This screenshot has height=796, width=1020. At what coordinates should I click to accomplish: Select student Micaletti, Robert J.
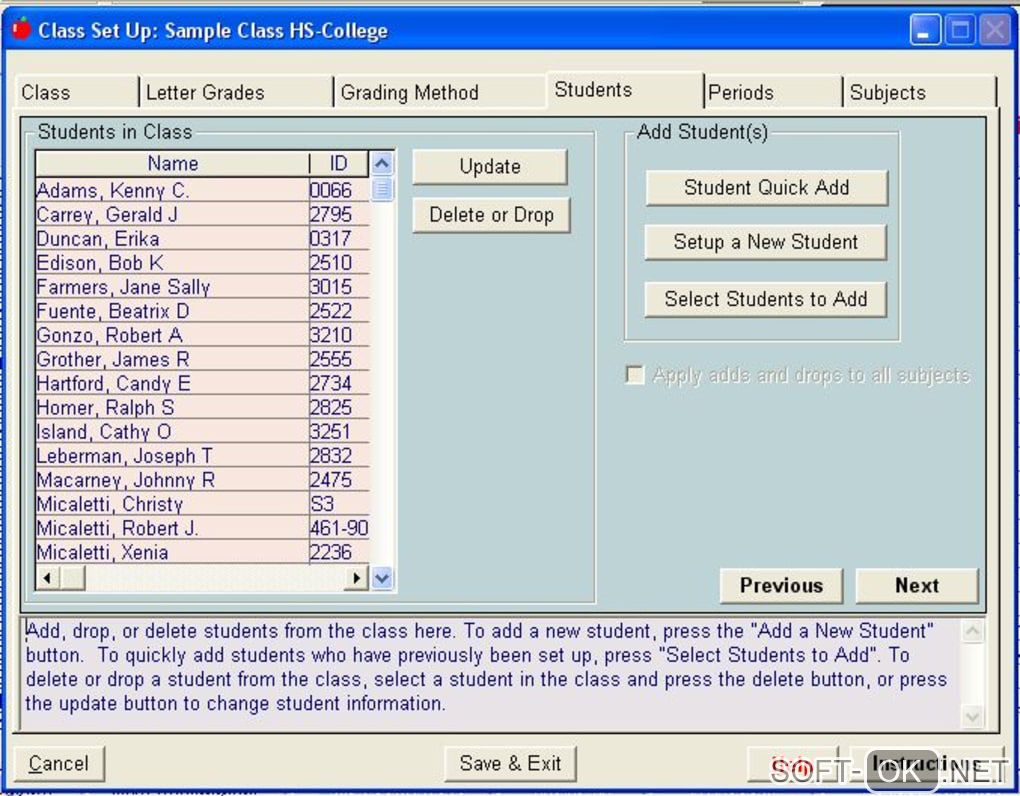click(172, 527)
